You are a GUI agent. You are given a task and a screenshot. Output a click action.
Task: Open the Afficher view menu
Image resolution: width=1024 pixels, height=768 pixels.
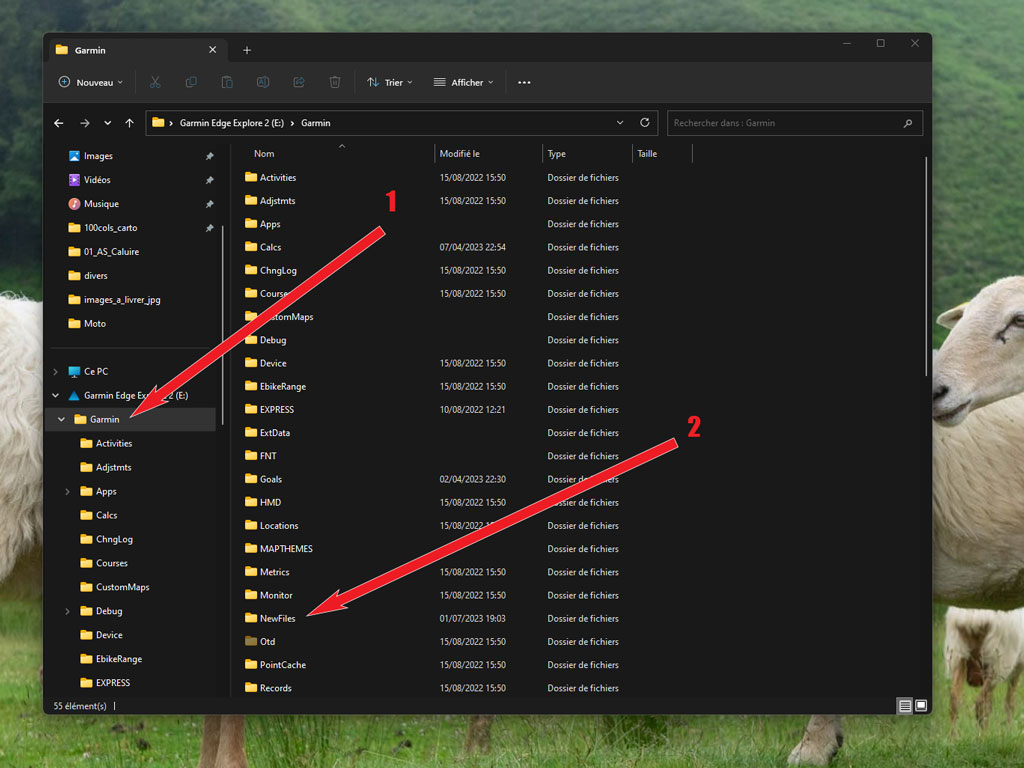pos(463,82)
